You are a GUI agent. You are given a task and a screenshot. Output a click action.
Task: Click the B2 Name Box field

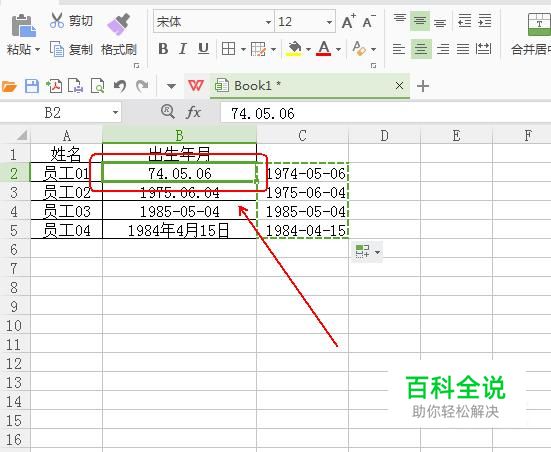(x=53, y=113)
